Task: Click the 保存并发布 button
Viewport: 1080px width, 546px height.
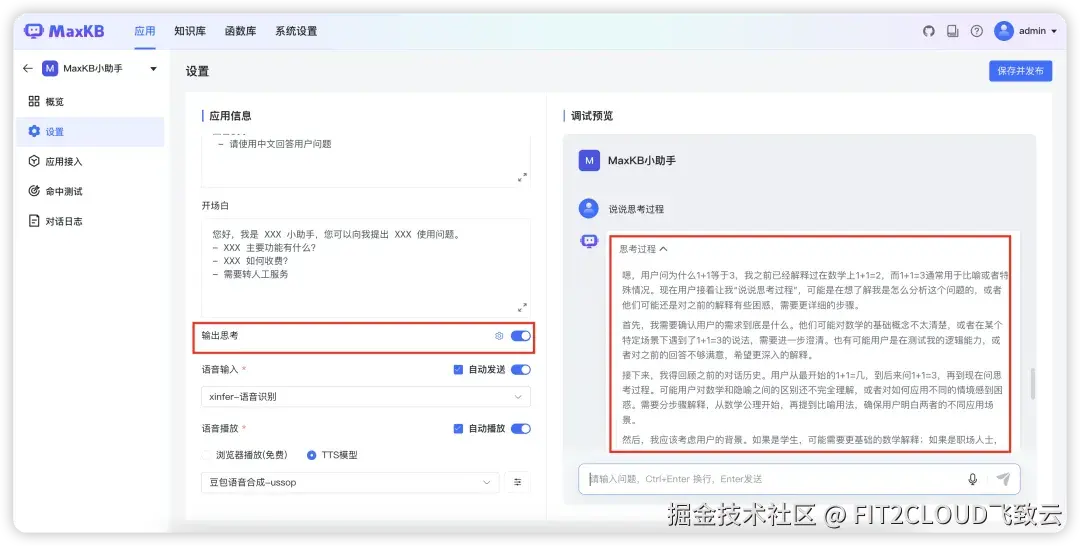Action: [1021, 71]
